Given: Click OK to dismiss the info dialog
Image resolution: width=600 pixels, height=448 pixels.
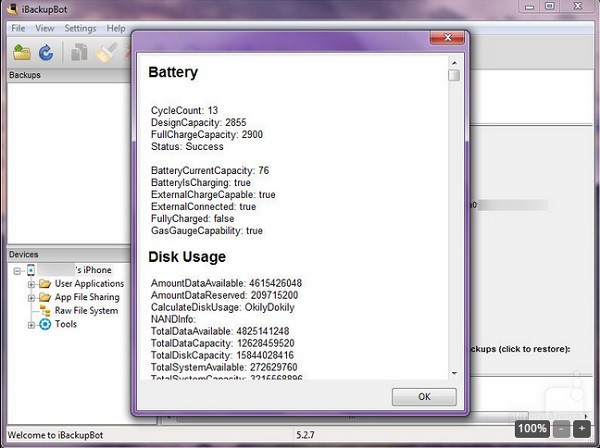Looking at the screenshot, I should click(x=424, y=397).
